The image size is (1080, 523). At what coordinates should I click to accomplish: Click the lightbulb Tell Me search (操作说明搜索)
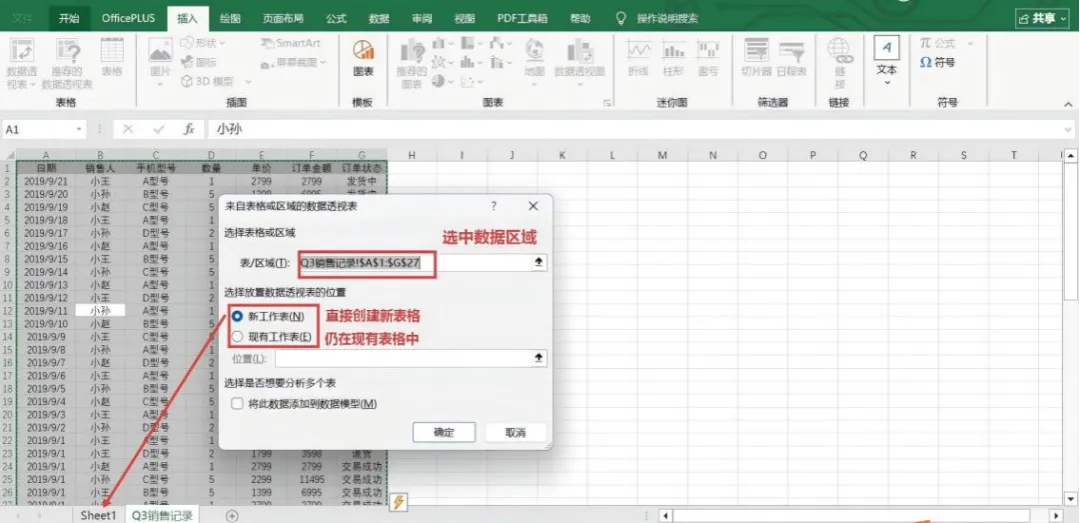[658, 18]
